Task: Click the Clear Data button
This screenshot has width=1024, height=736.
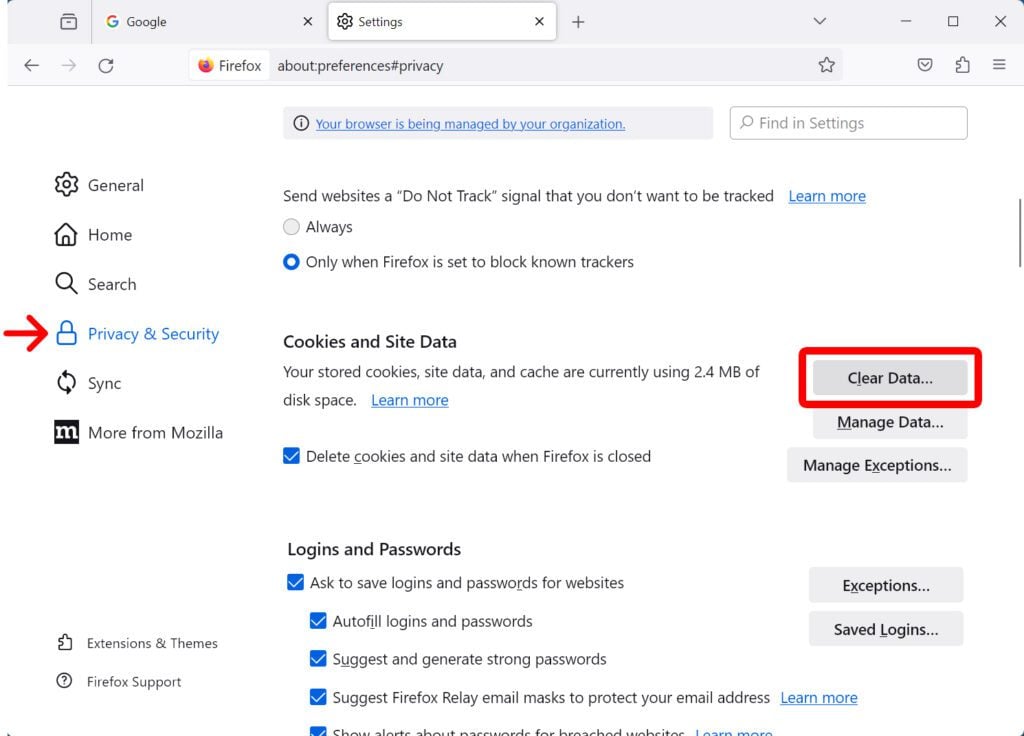Action: click(x=888, y=378)
